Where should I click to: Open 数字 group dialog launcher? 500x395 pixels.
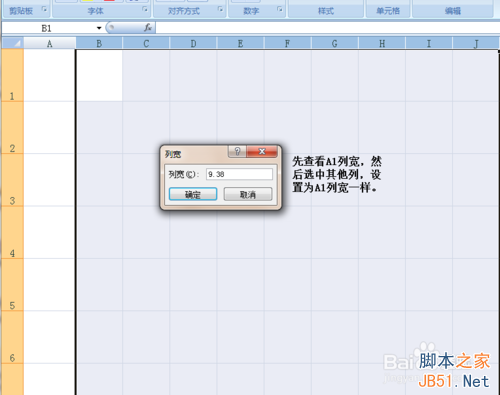(280, 9)
